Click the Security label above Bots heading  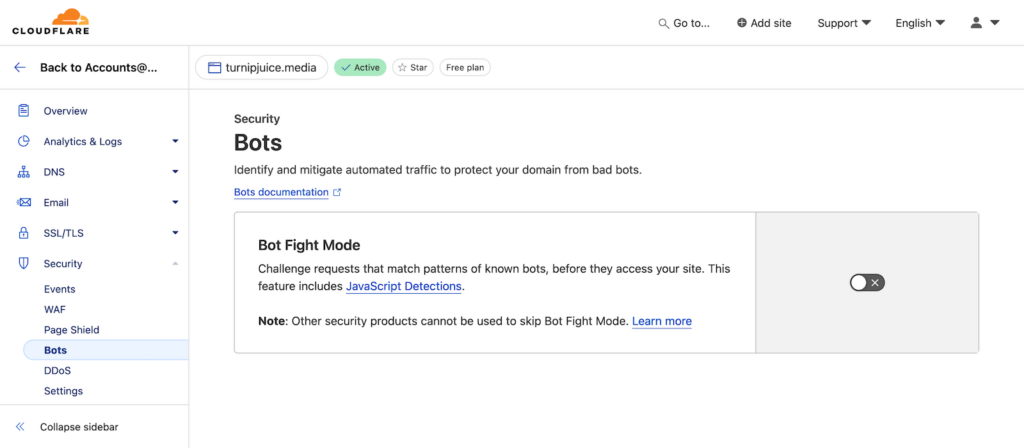pyautogui.click(x=257, y=119)
